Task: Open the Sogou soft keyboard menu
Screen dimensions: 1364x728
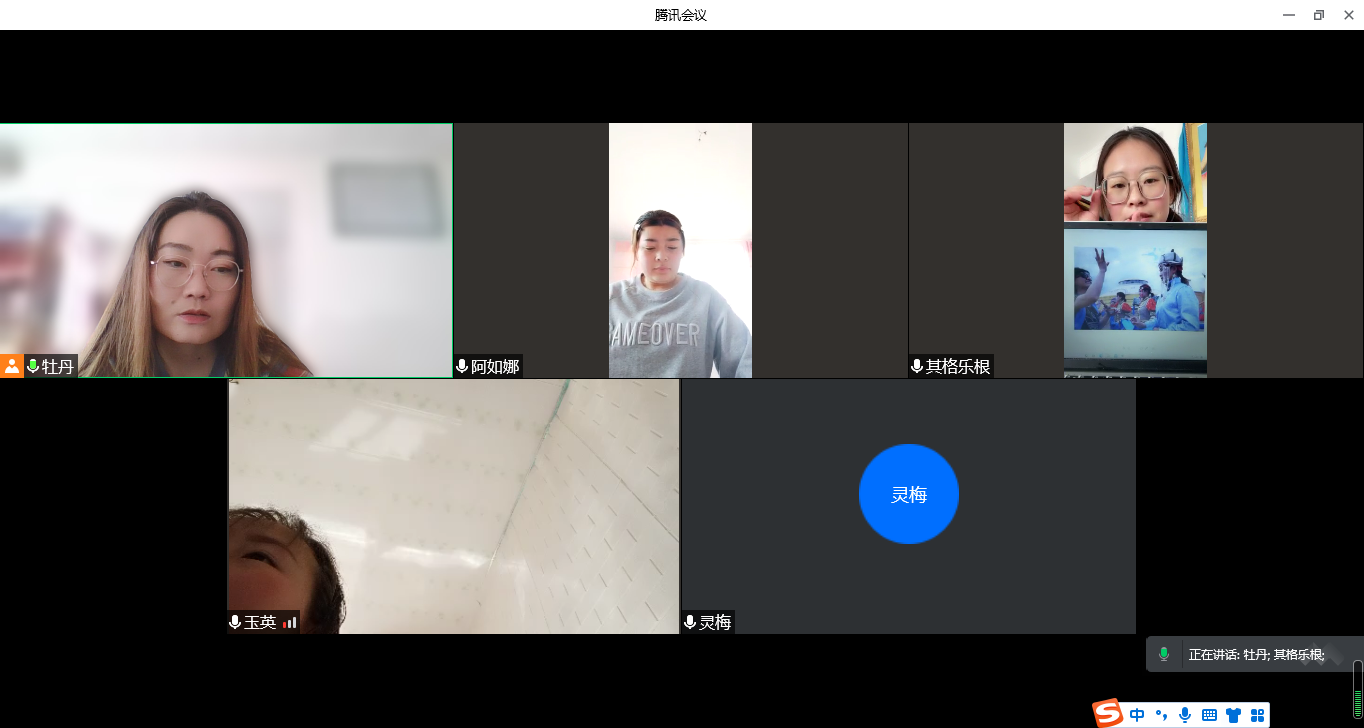Action: coord(1209,715)
